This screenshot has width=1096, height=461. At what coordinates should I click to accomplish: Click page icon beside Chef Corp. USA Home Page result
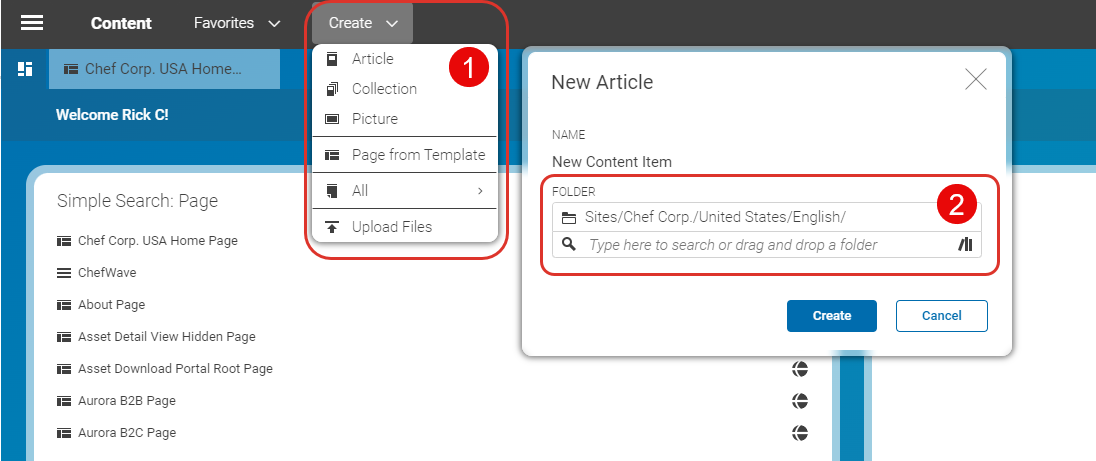click(x=64, y=241)
